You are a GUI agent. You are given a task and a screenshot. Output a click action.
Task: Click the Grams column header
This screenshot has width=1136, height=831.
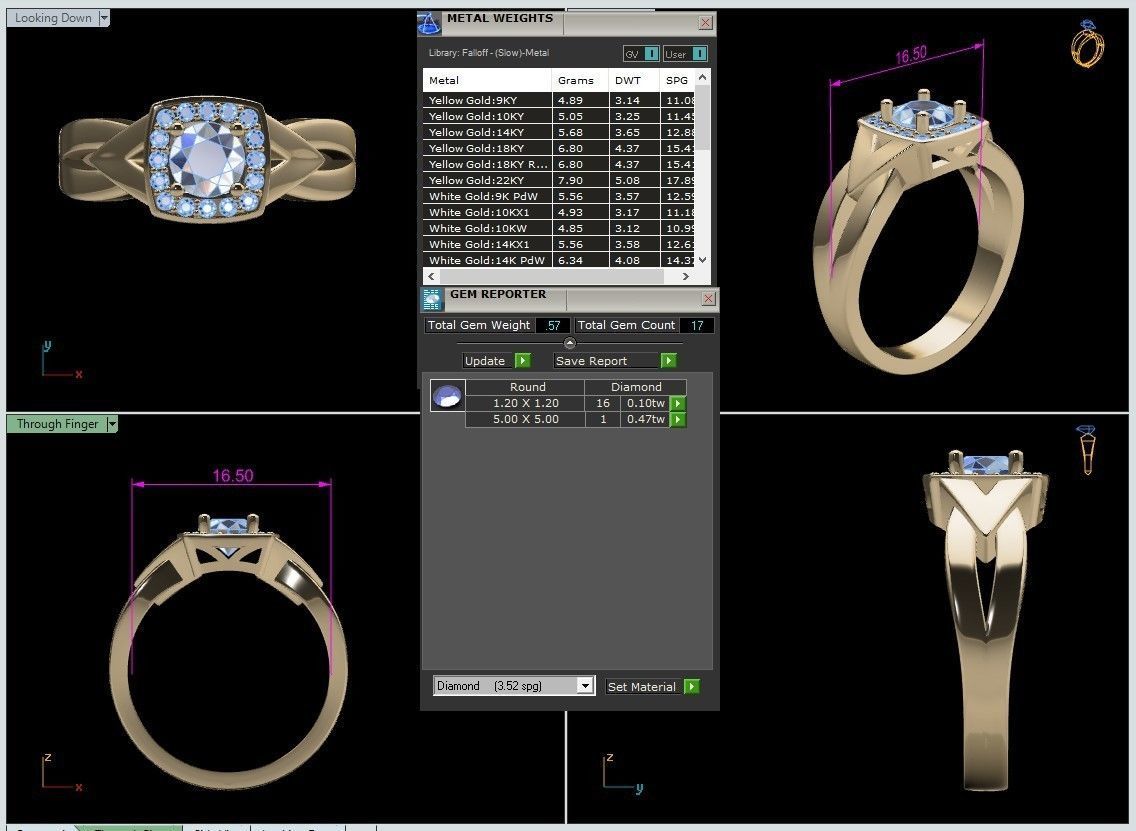[x=580, y=80]
